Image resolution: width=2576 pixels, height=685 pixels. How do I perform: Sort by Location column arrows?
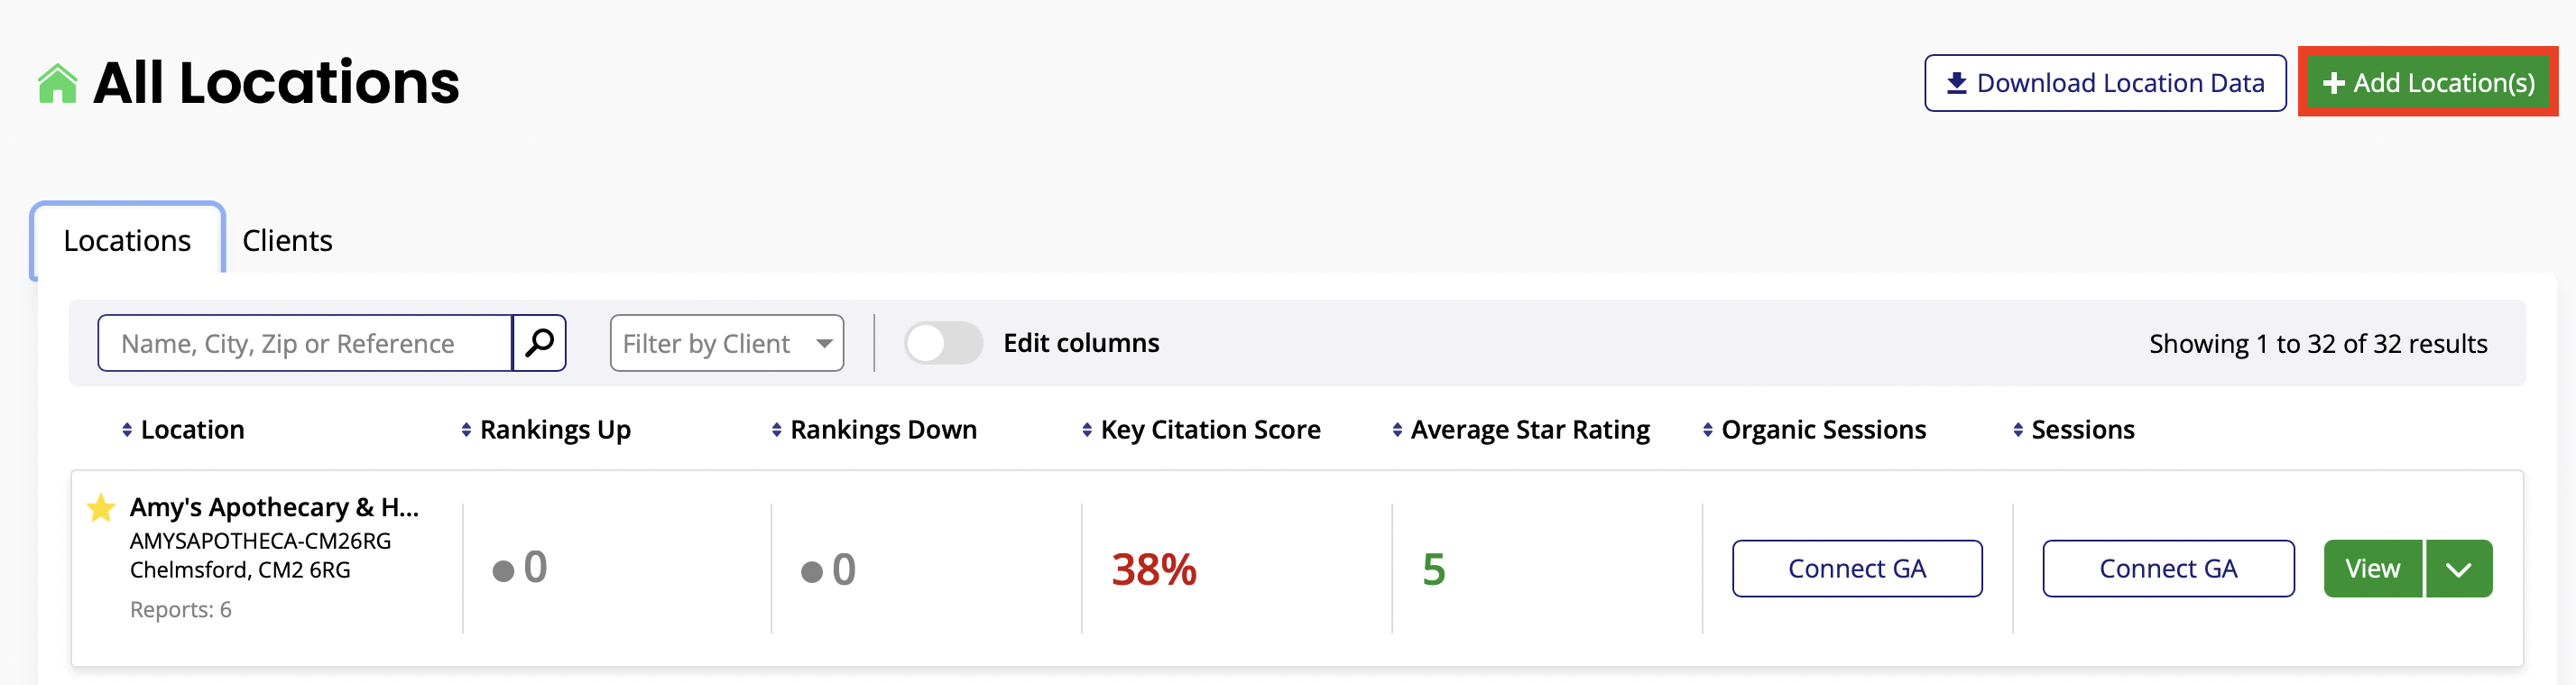(x=127, y=430)
